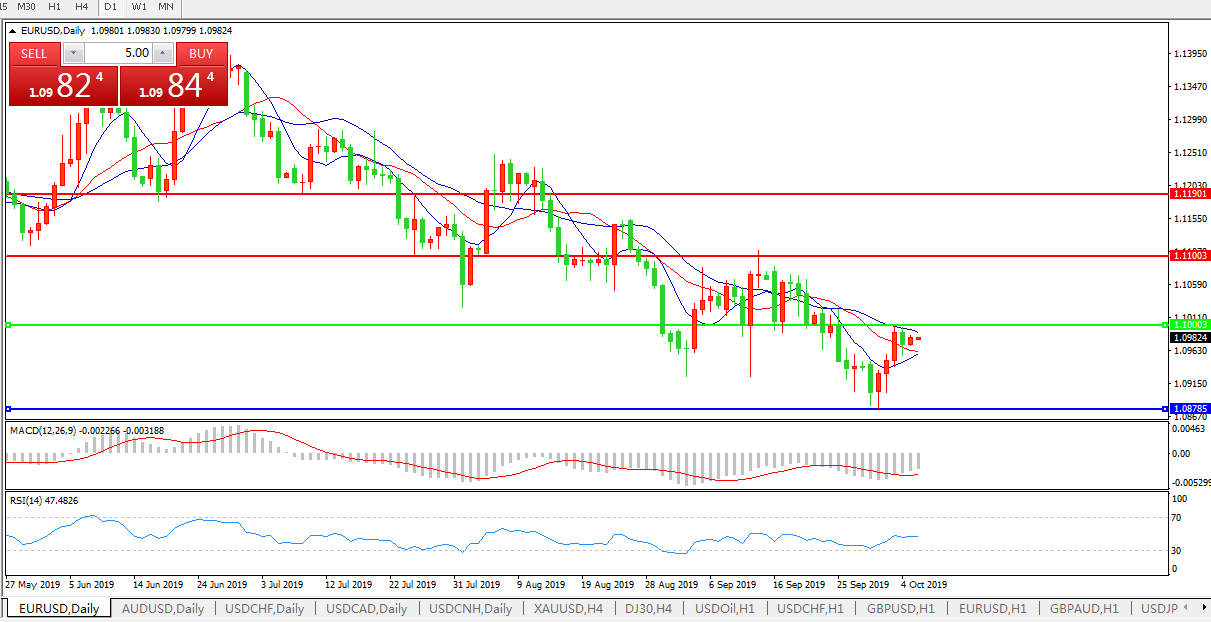Increase trade volume with up arrow
Viewport: 1211px width, 622px height.
click(x=162, y=53)
